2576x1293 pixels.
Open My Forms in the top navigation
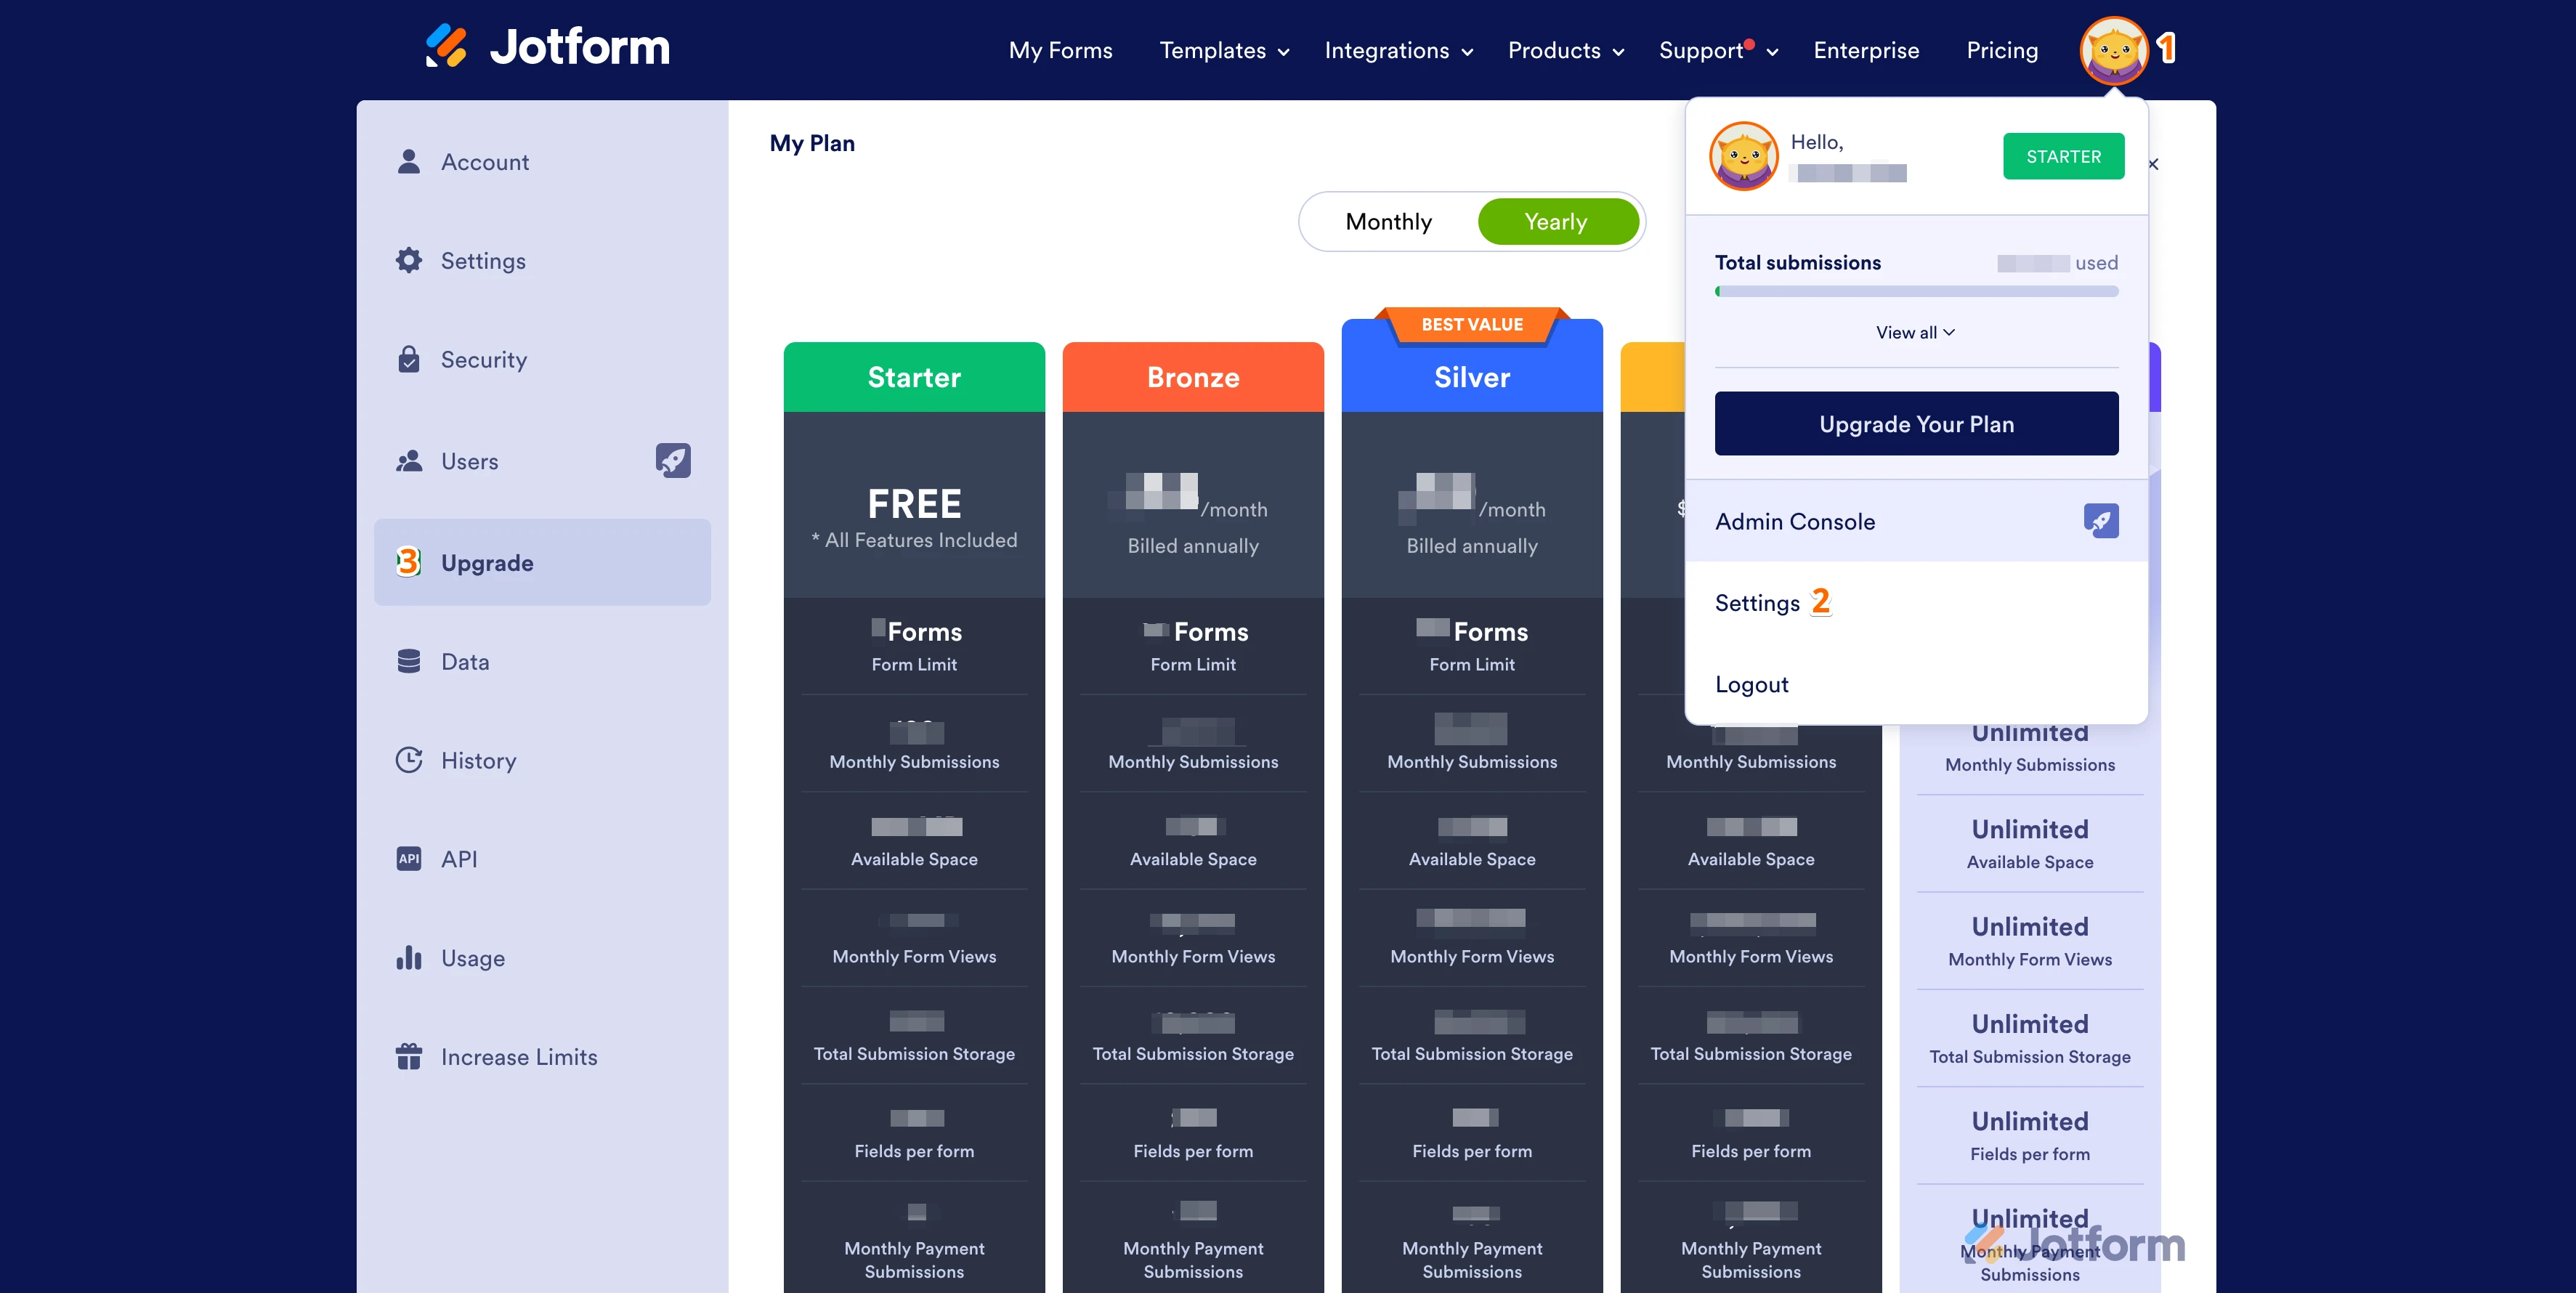click(x=1060, y=50)
